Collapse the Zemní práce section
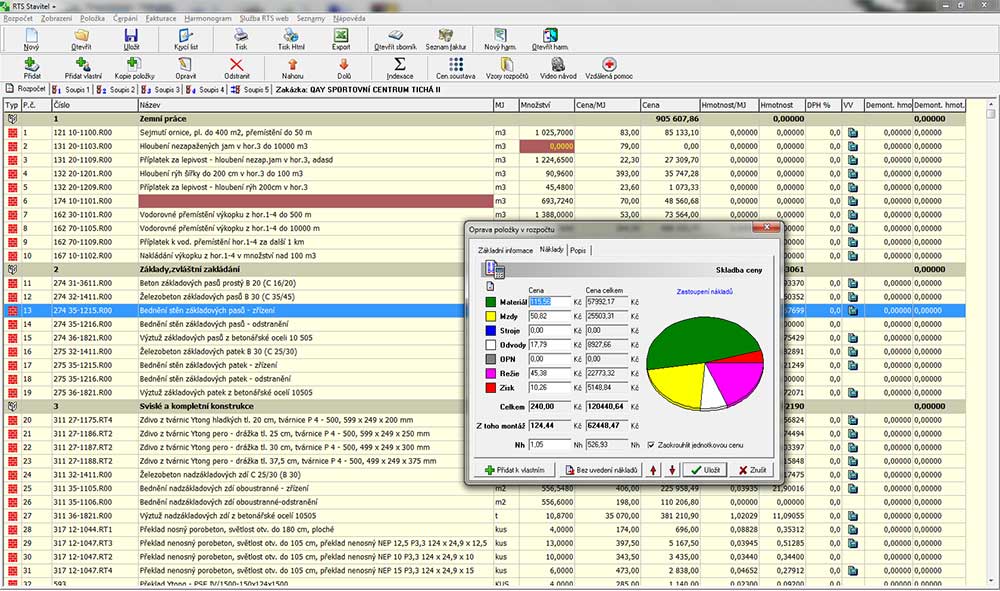The image size is (1000, 591). pyautogui.click(x=12, y=119)
